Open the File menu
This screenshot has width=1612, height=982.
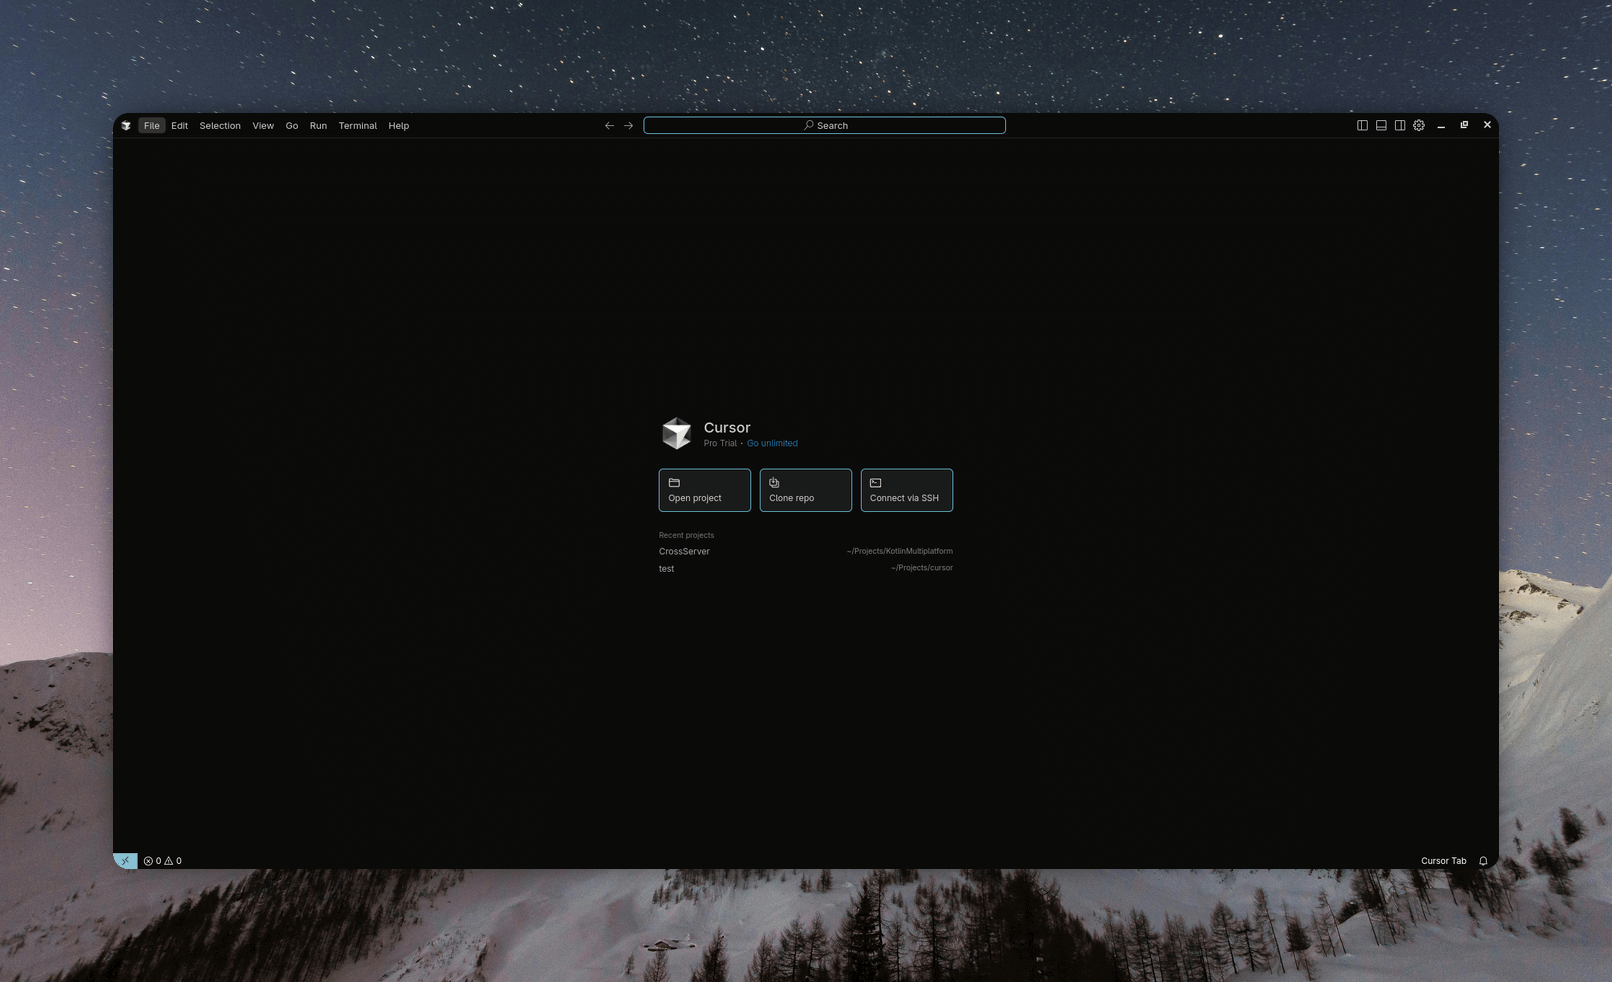(x=151, y=126)
